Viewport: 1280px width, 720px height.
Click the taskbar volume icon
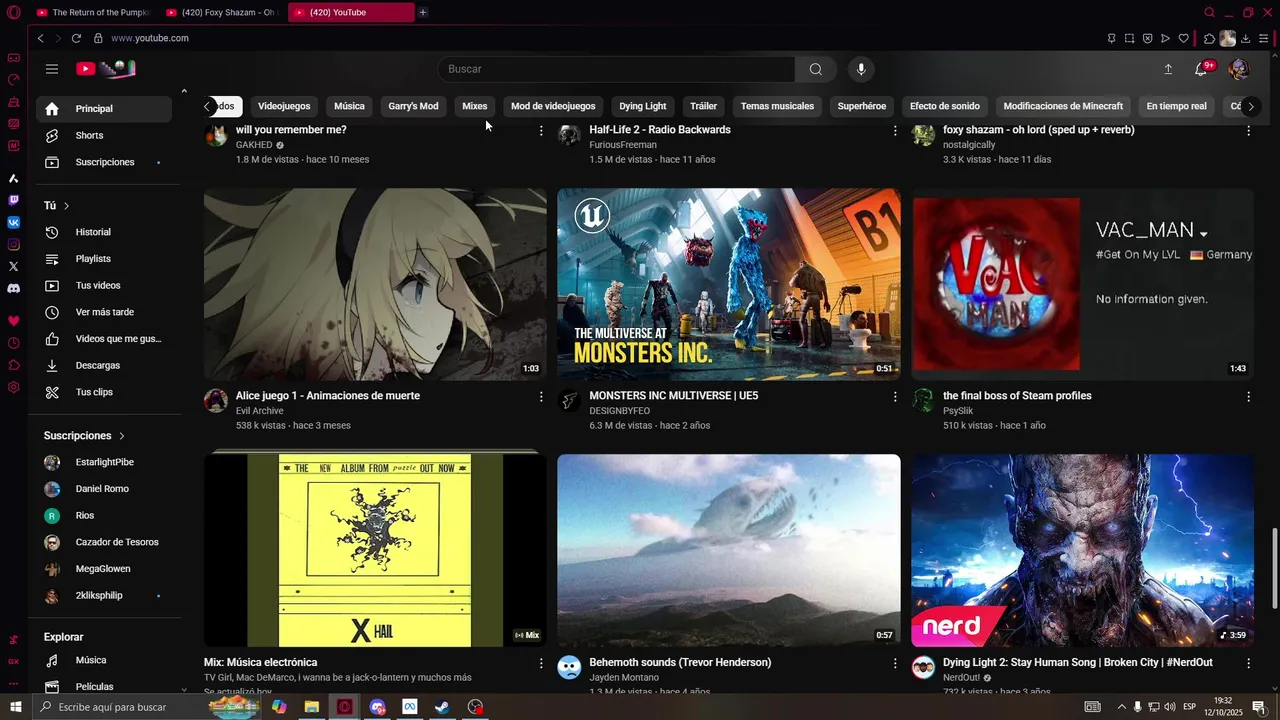[x=1169, y=707]
